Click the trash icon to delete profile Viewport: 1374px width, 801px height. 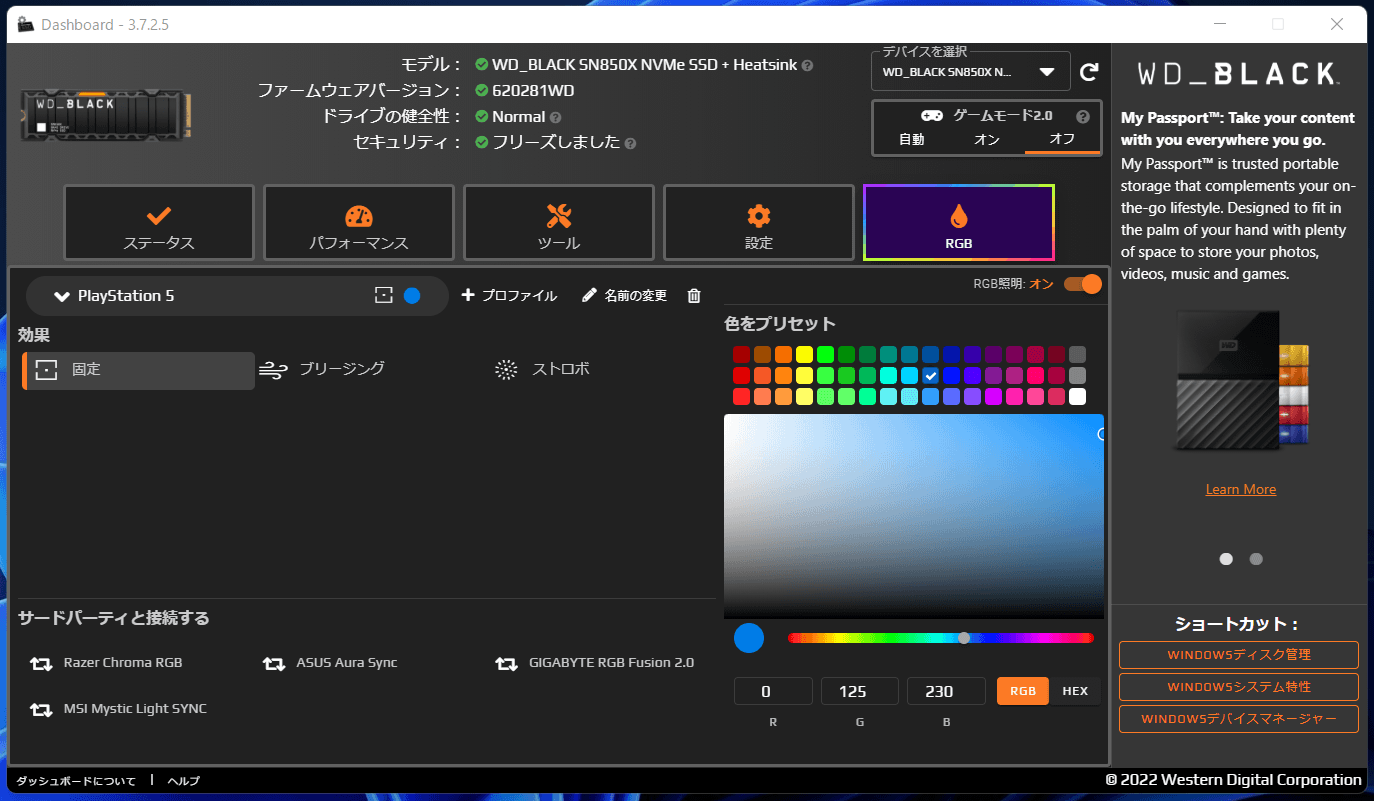[x=694, y=296]
